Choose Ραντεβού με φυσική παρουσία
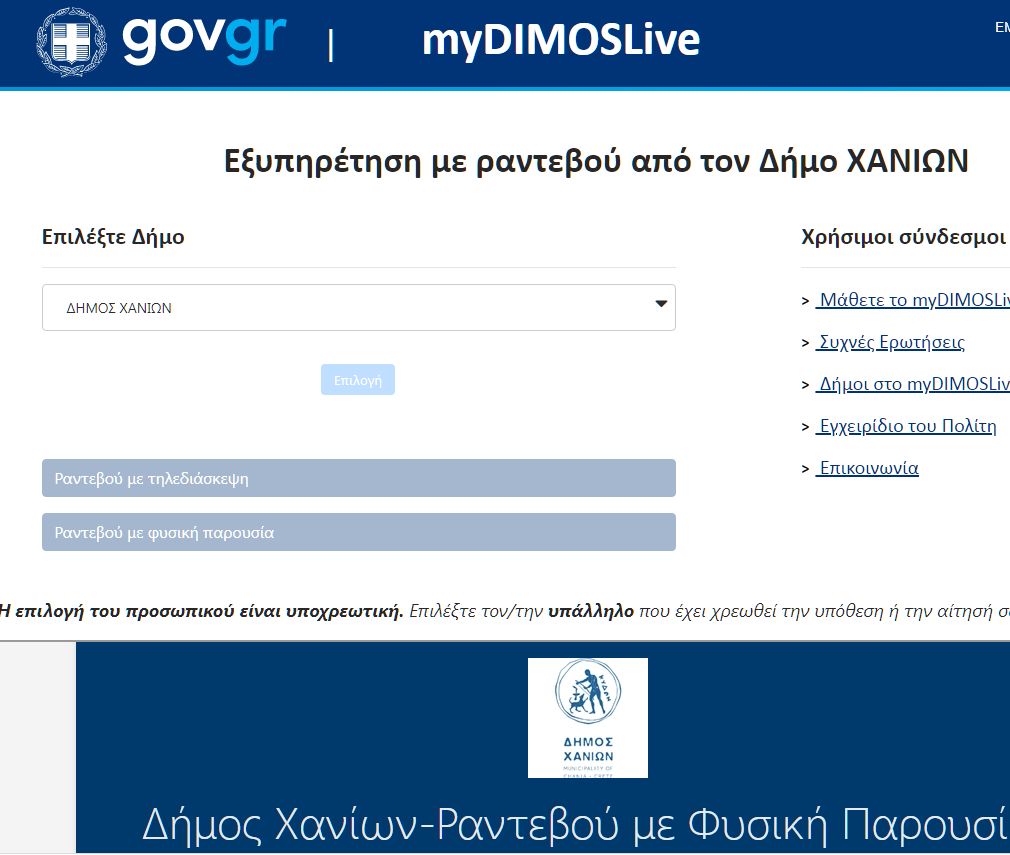The height and width of the screenshot is (855, 1010). tap(359, 532)
